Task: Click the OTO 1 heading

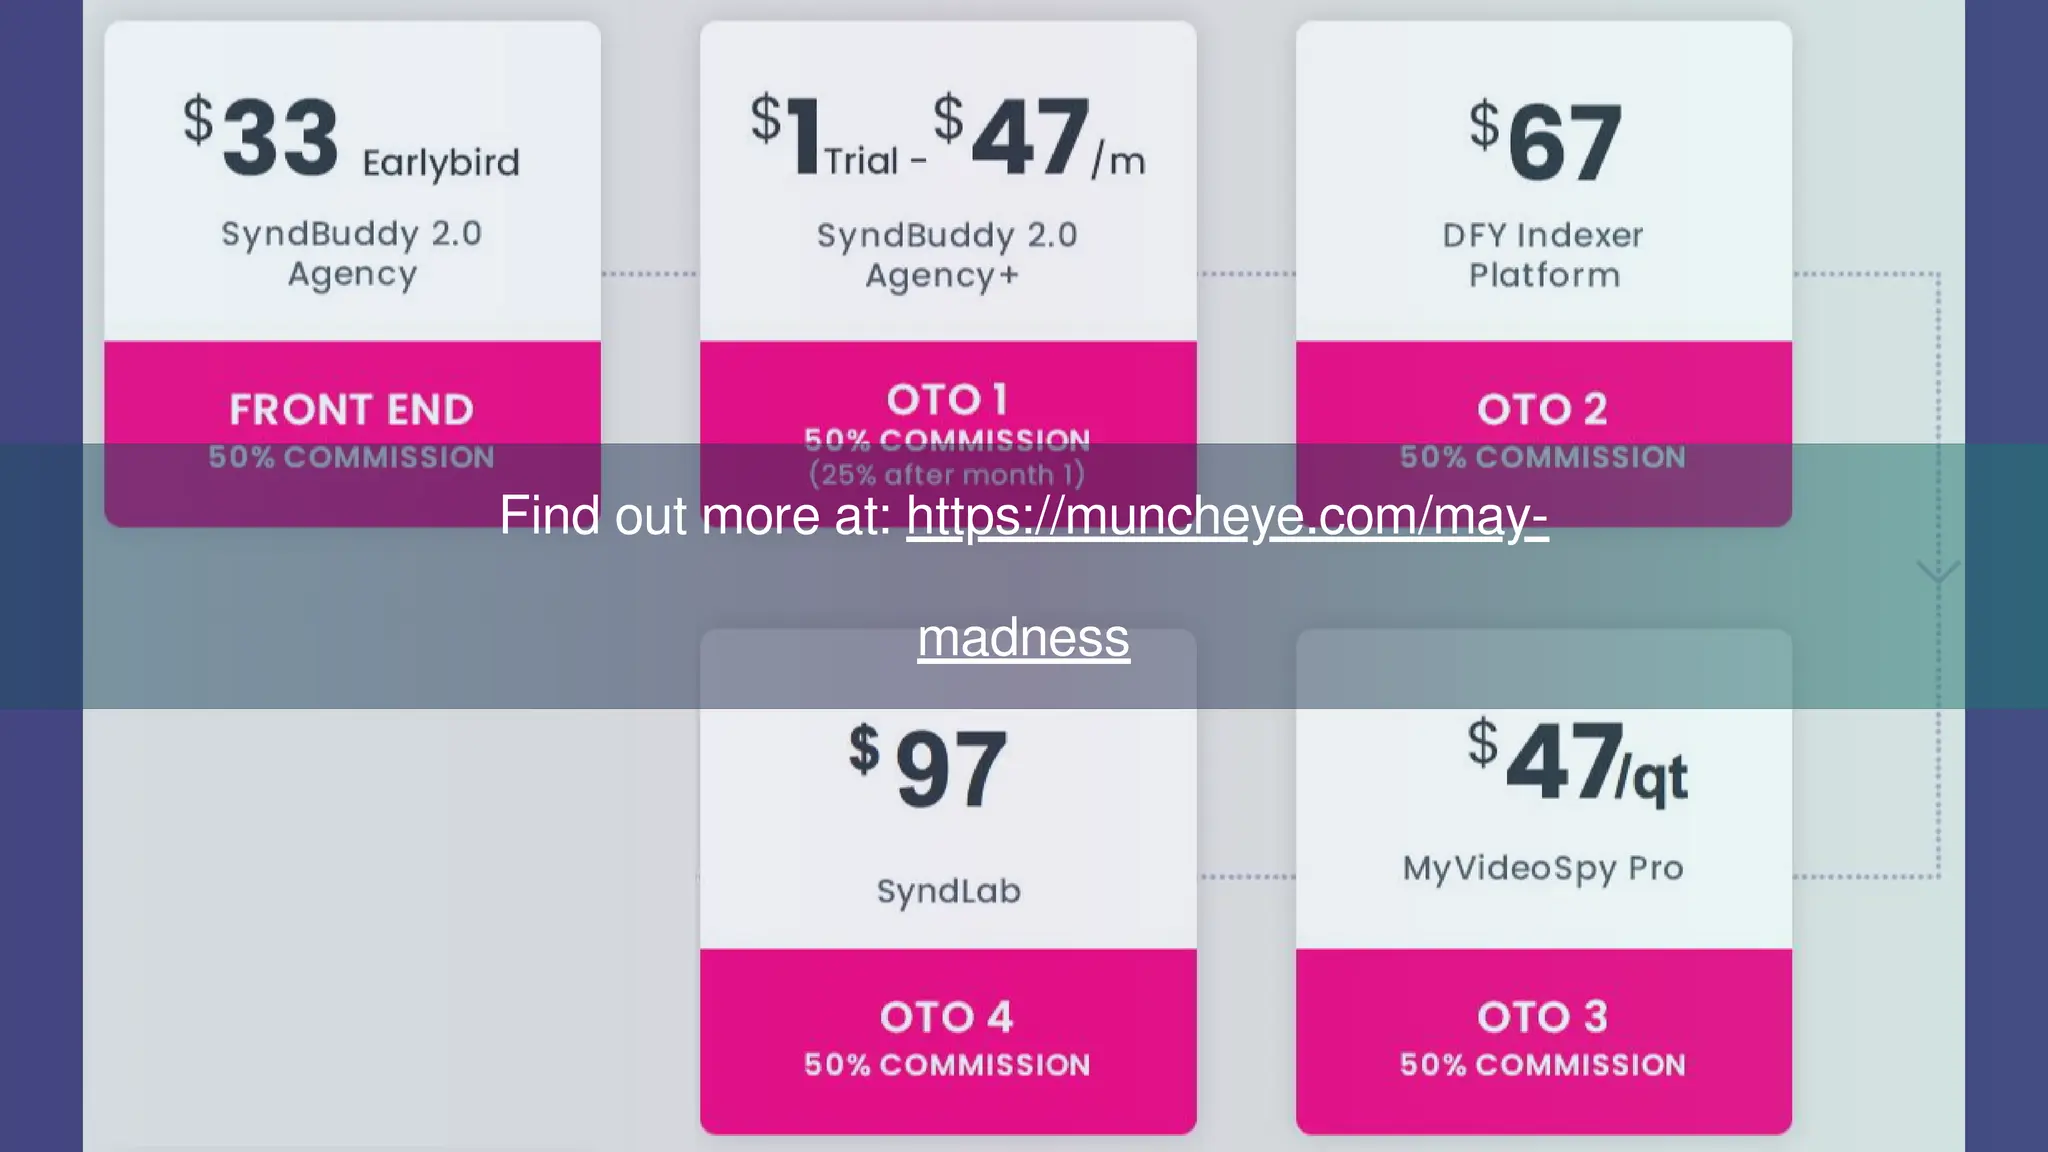Action: pos(947,400)
